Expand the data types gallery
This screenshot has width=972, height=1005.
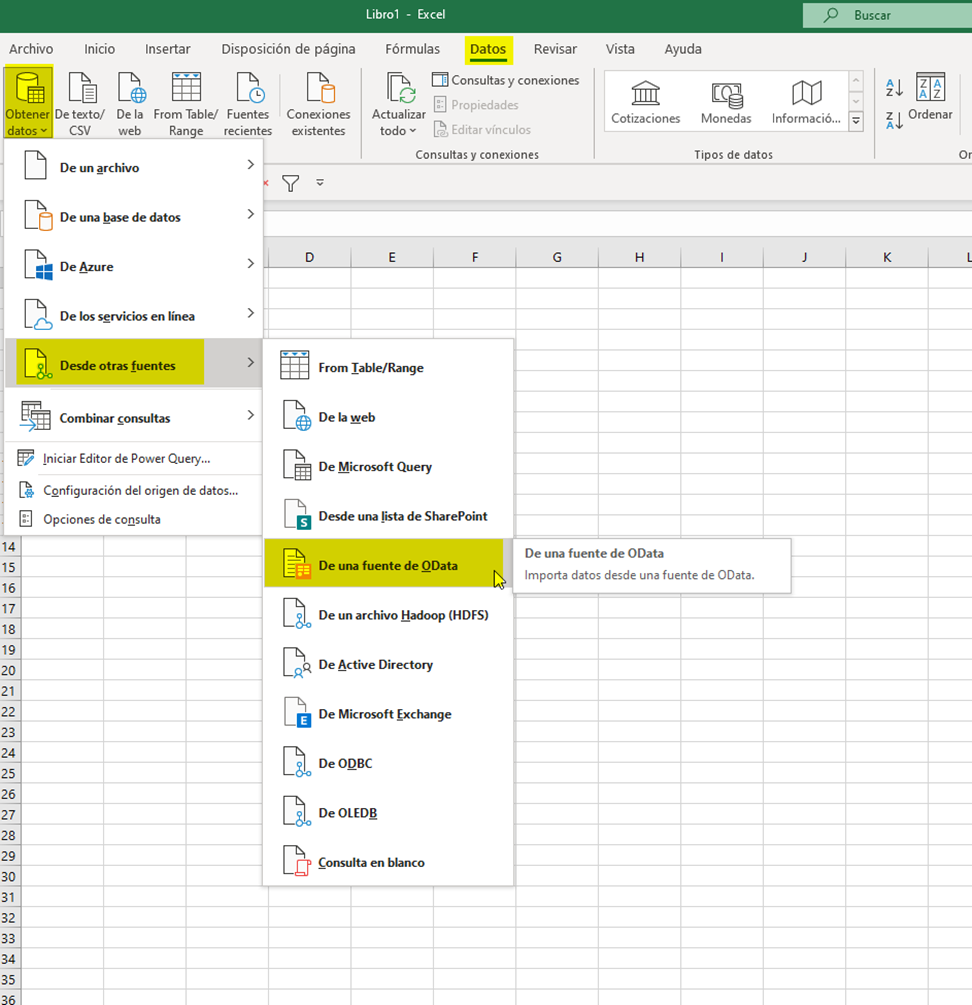click(x=856, y=121)
